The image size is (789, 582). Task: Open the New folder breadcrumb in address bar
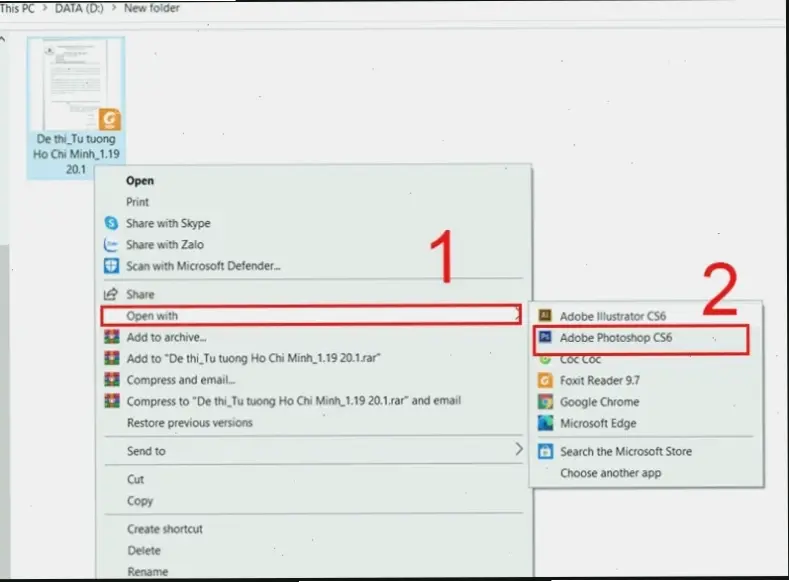[152, 7]
